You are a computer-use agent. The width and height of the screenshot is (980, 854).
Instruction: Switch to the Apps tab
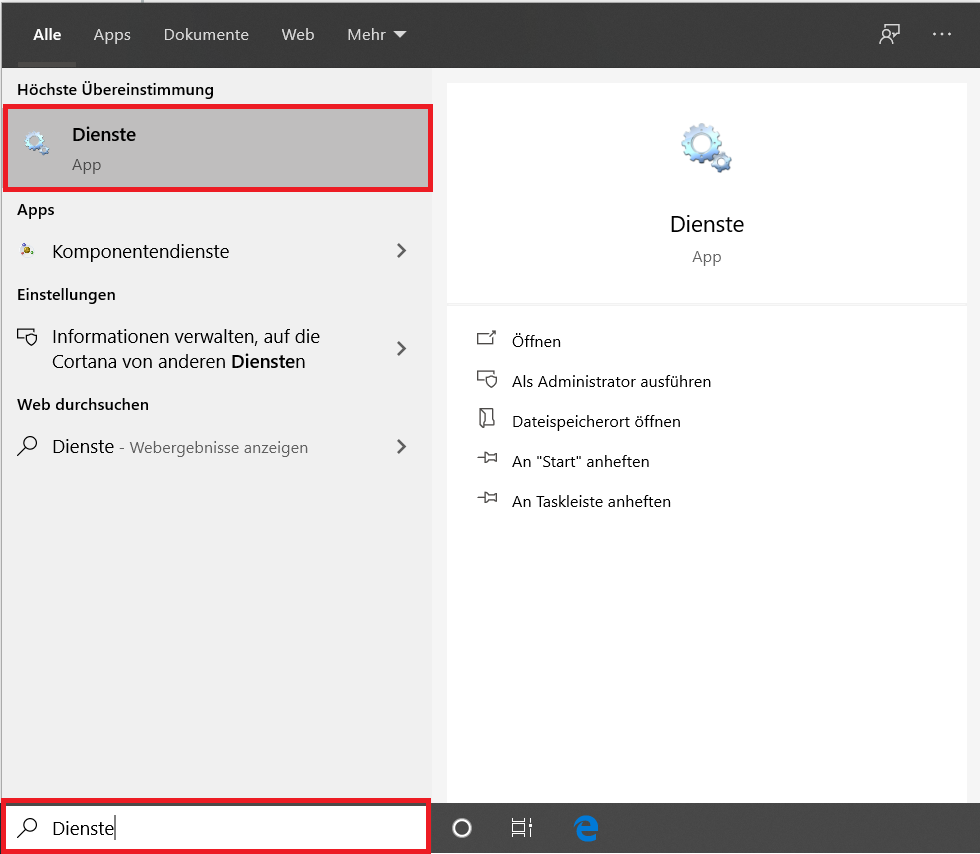pos(112,34)
